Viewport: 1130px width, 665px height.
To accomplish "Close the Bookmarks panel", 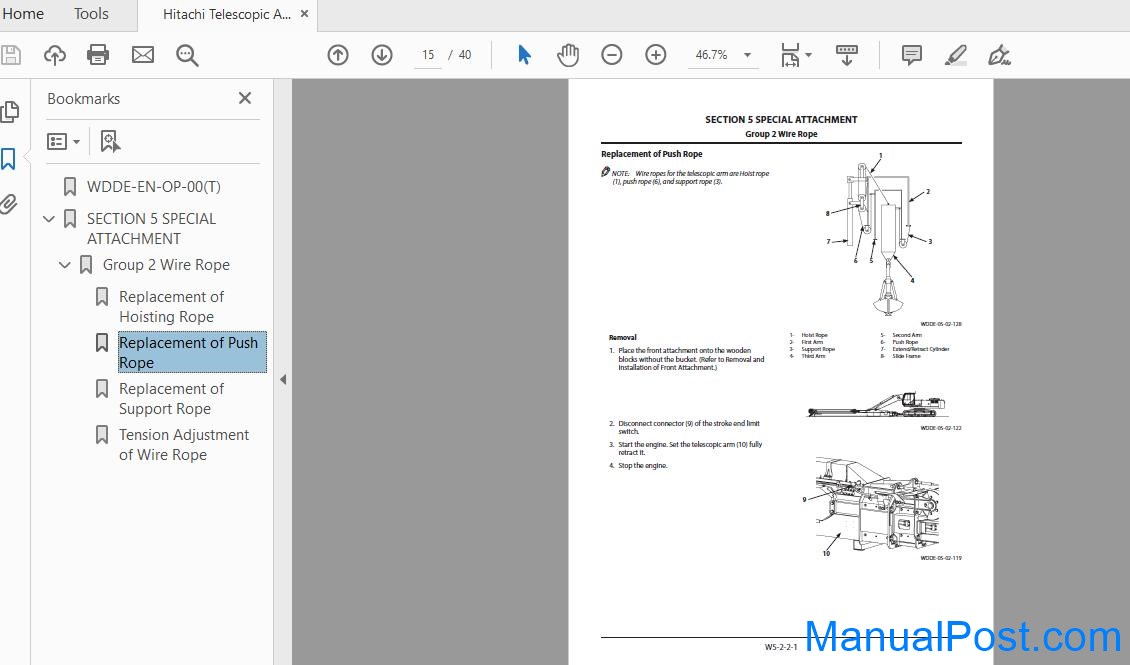I will click(x=245, y=98).
